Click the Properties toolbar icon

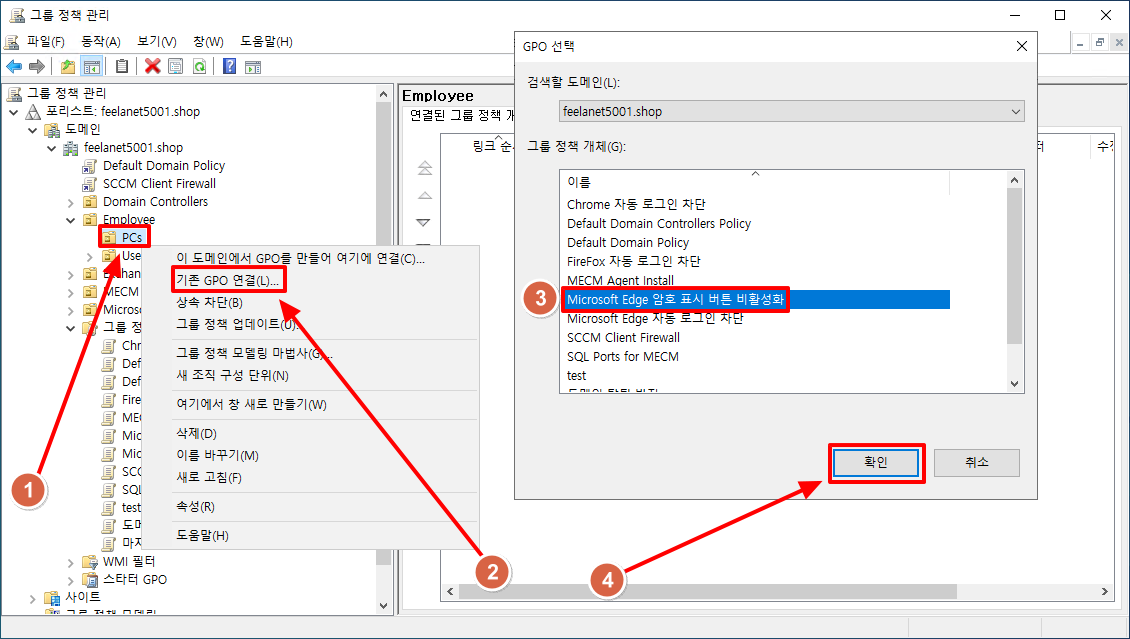tap(175, 67)
